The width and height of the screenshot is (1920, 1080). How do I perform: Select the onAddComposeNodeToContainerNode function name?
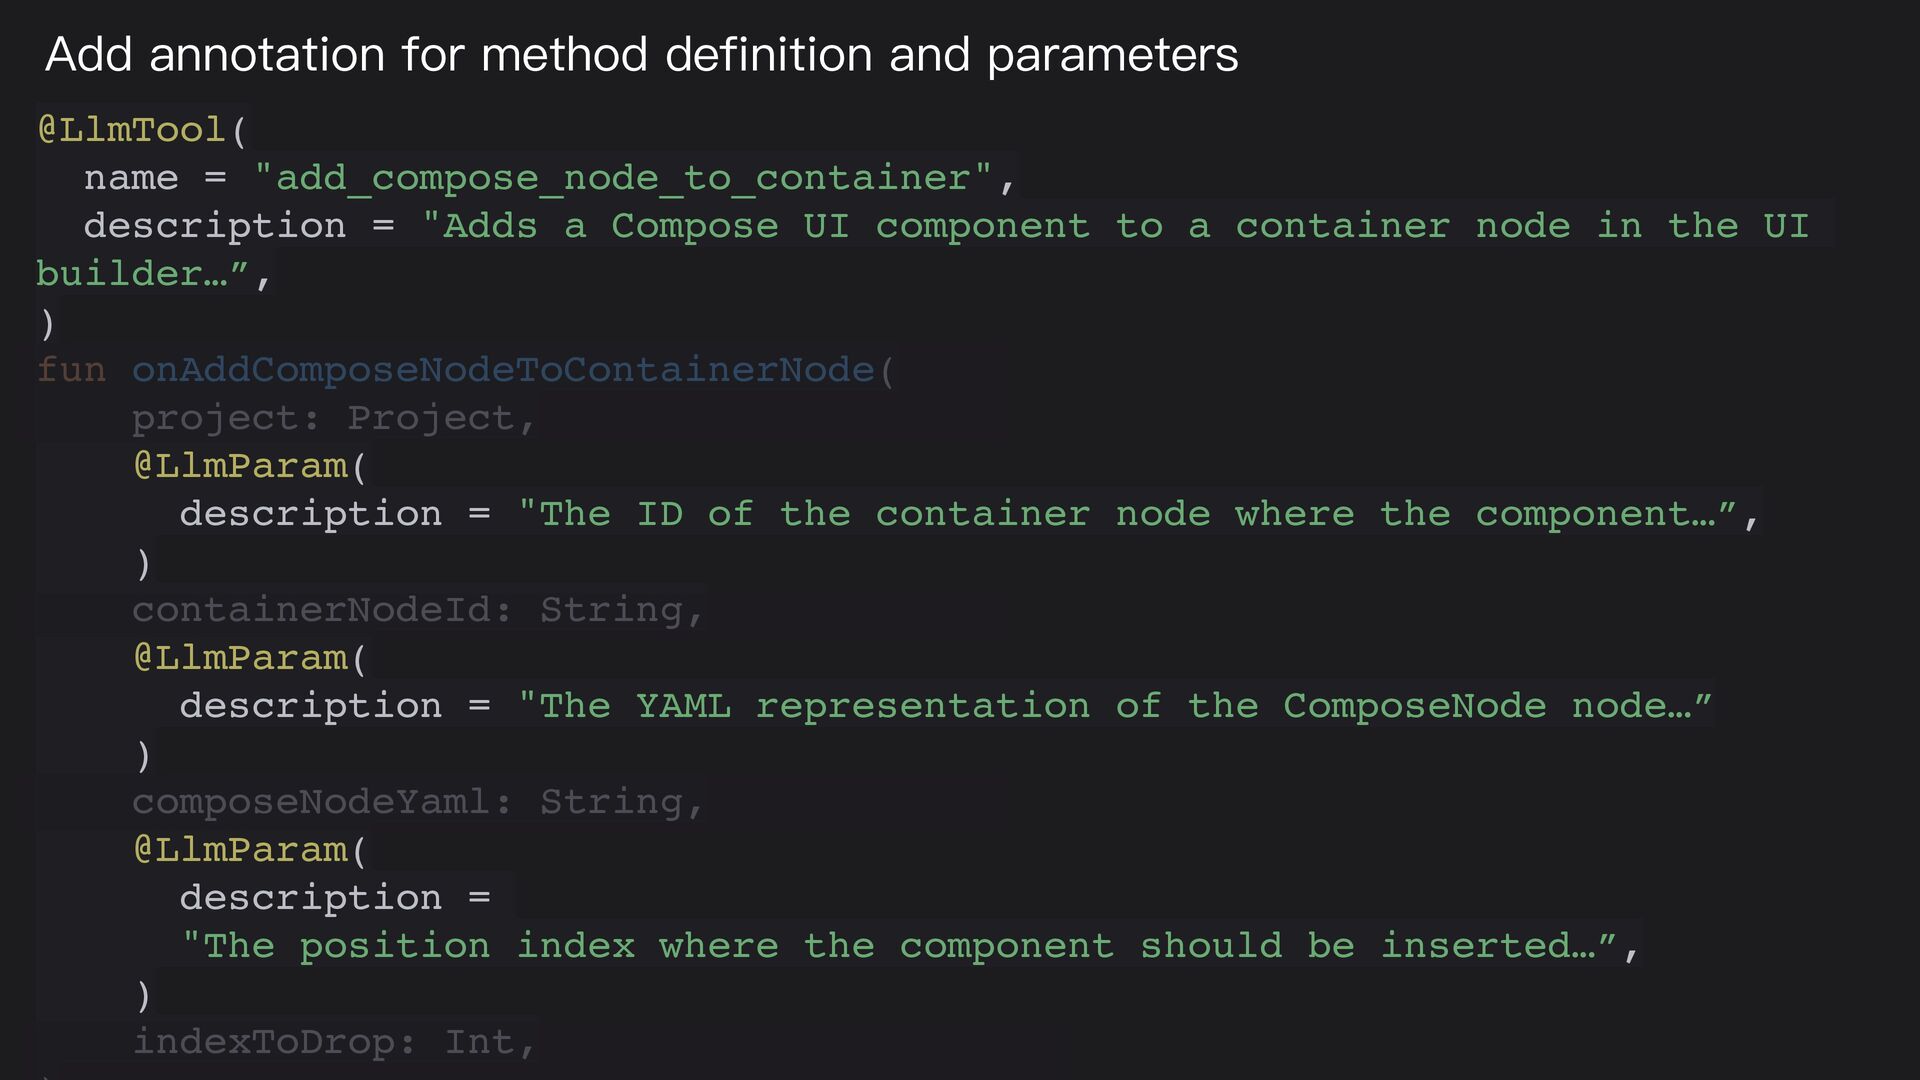(x=503, y=370)
